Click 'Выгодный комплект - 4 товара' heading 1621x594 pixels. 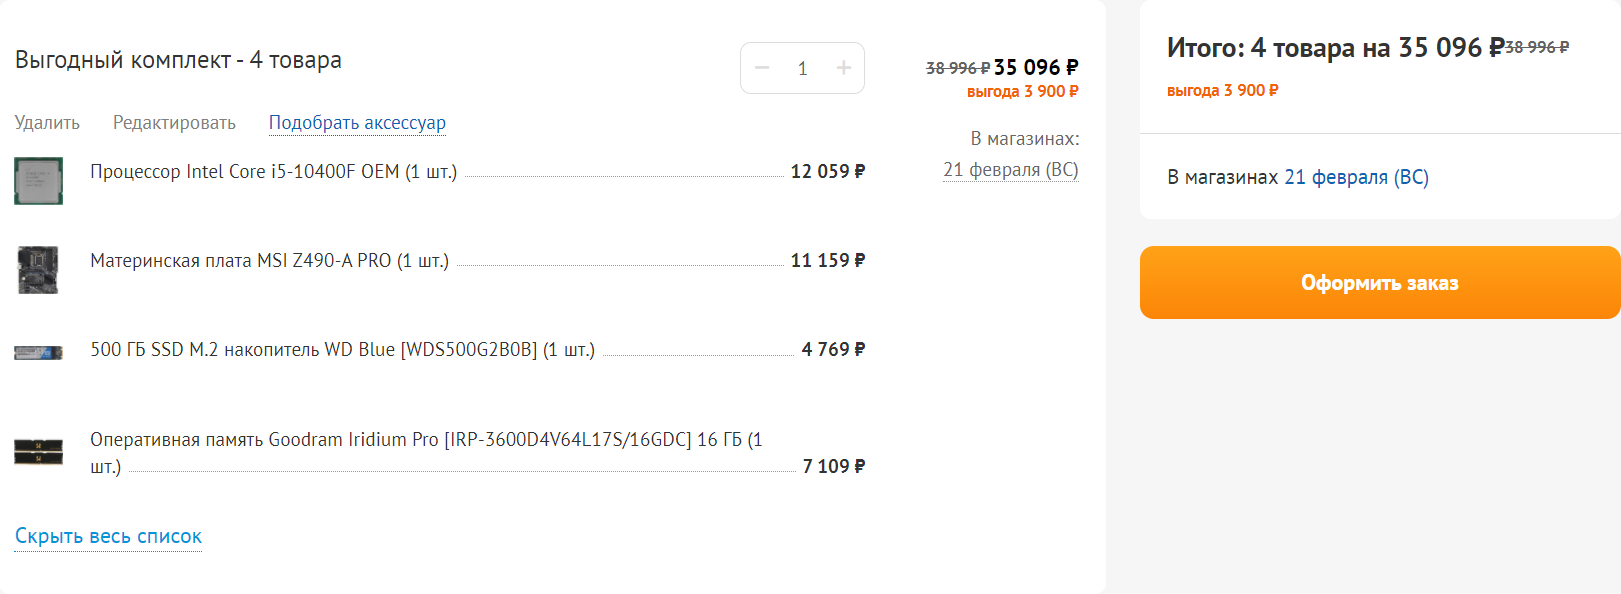tap(178, 60)
